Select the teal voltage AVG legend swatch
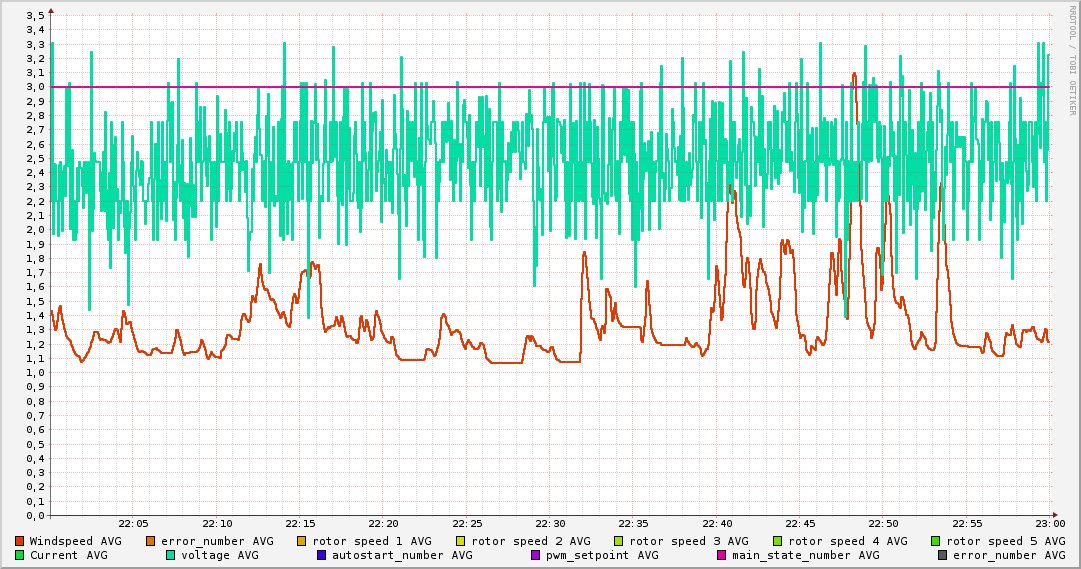Image resolution: width=1081 pixels, height=569 pixels. [x=170, y=555]
